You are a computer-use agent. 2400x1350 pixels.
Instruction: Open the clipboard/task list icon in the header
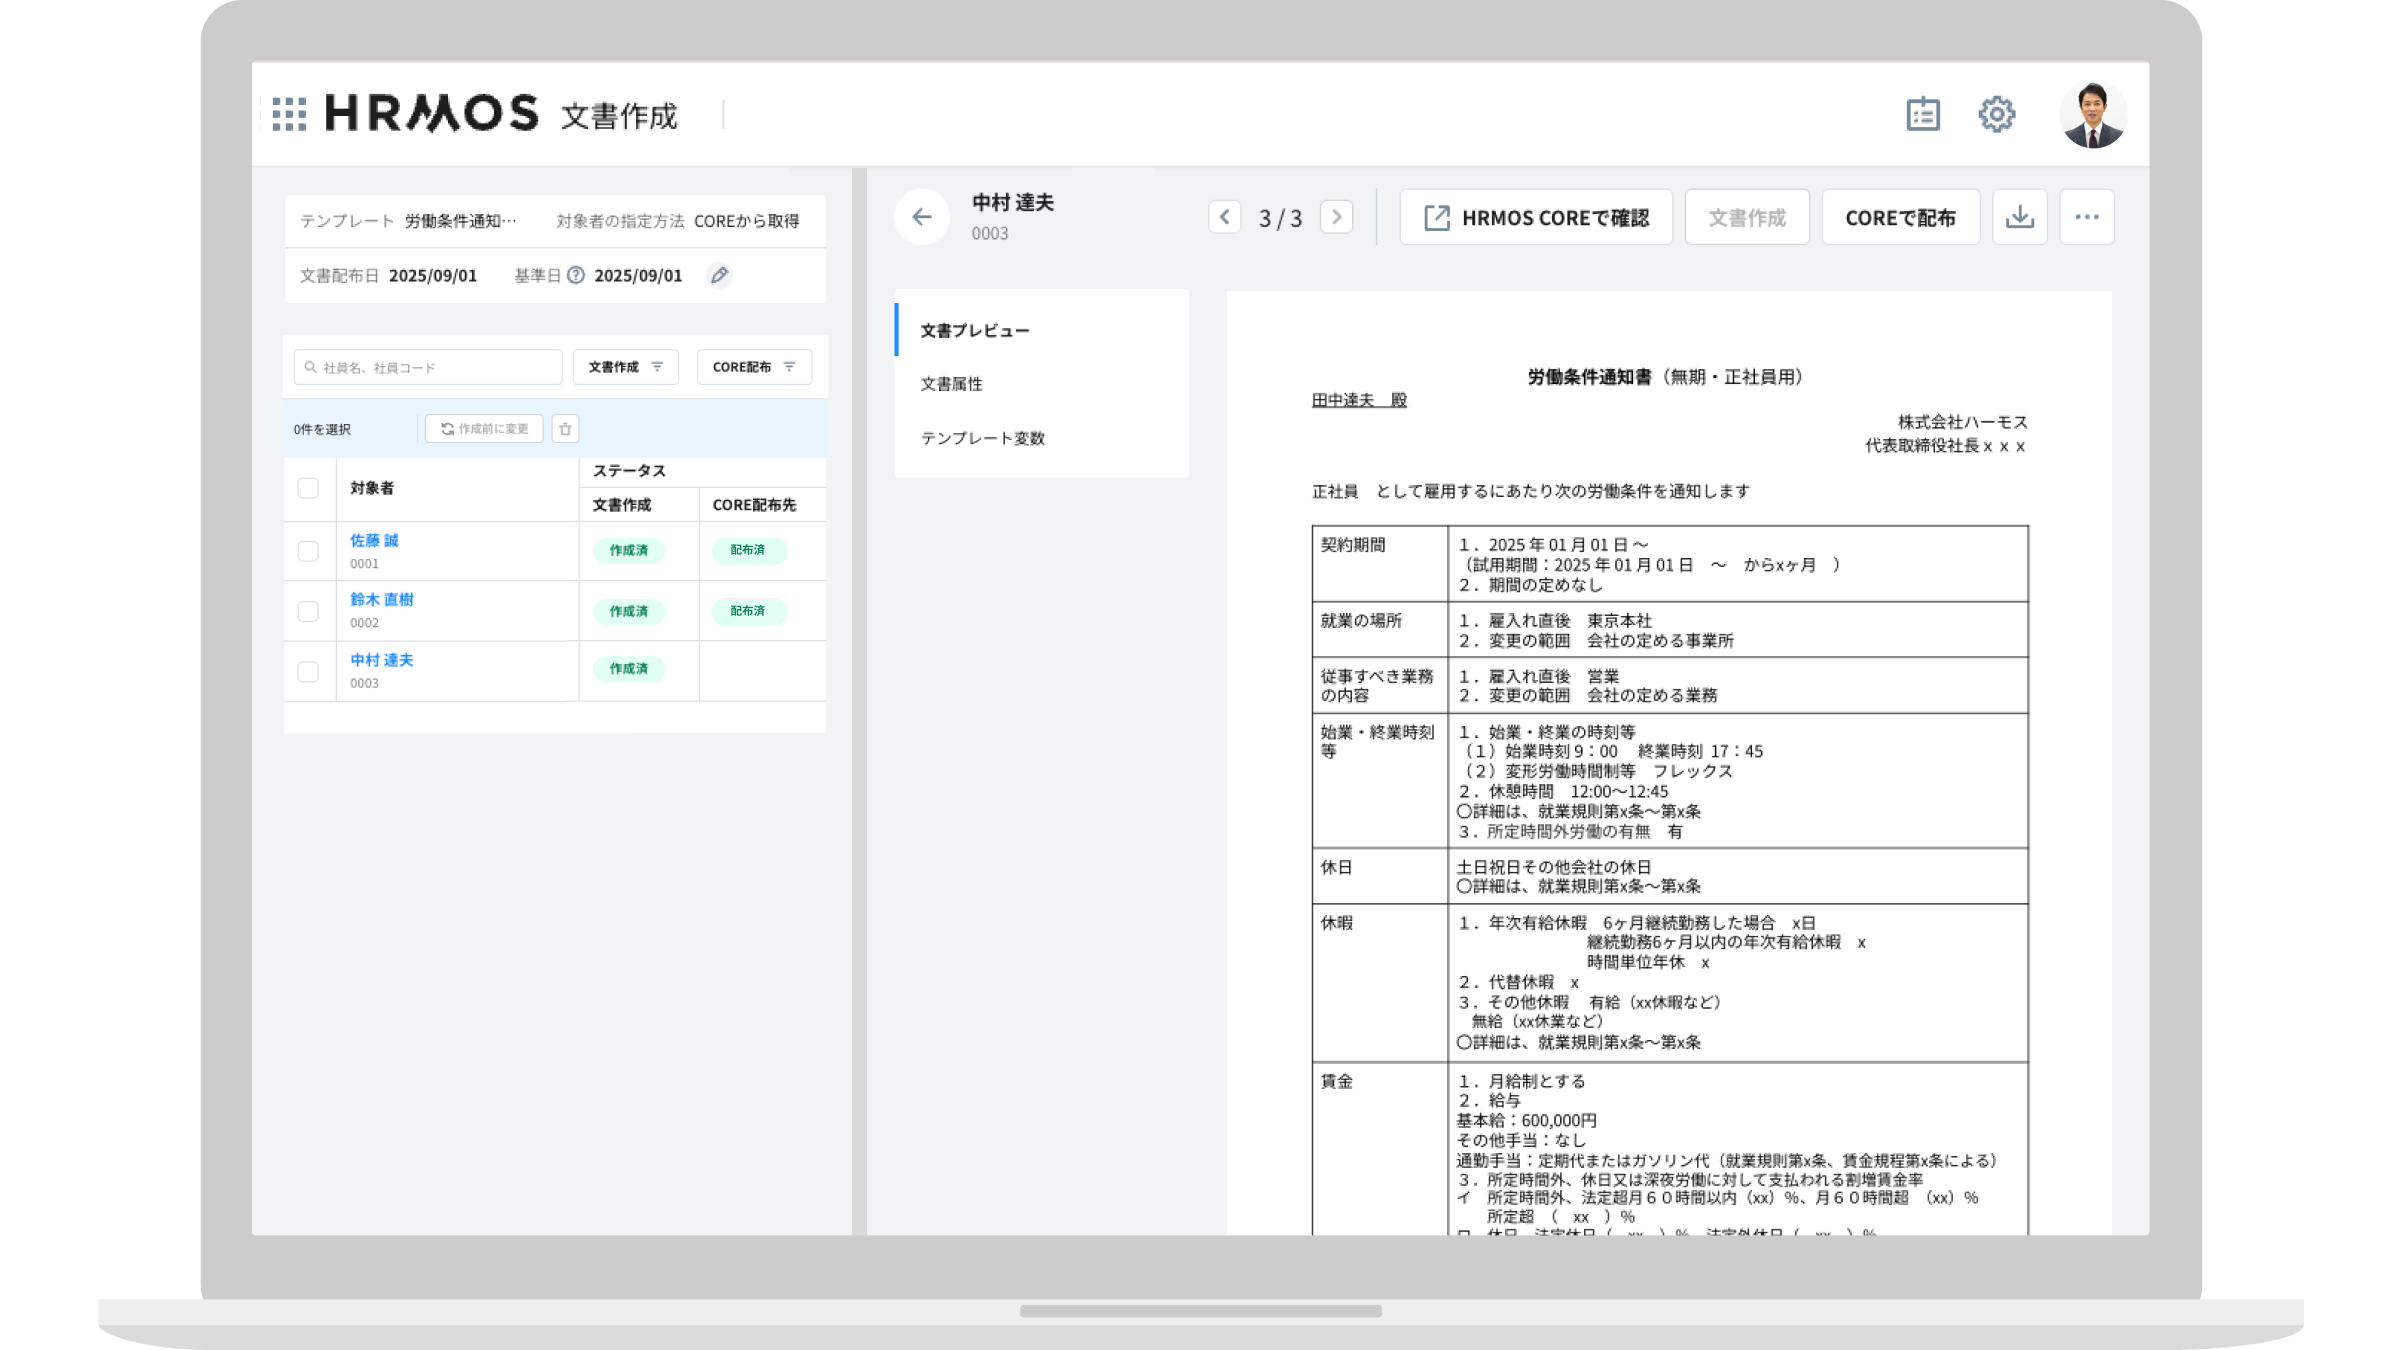pyautogui.click(x=1923, y=114)
